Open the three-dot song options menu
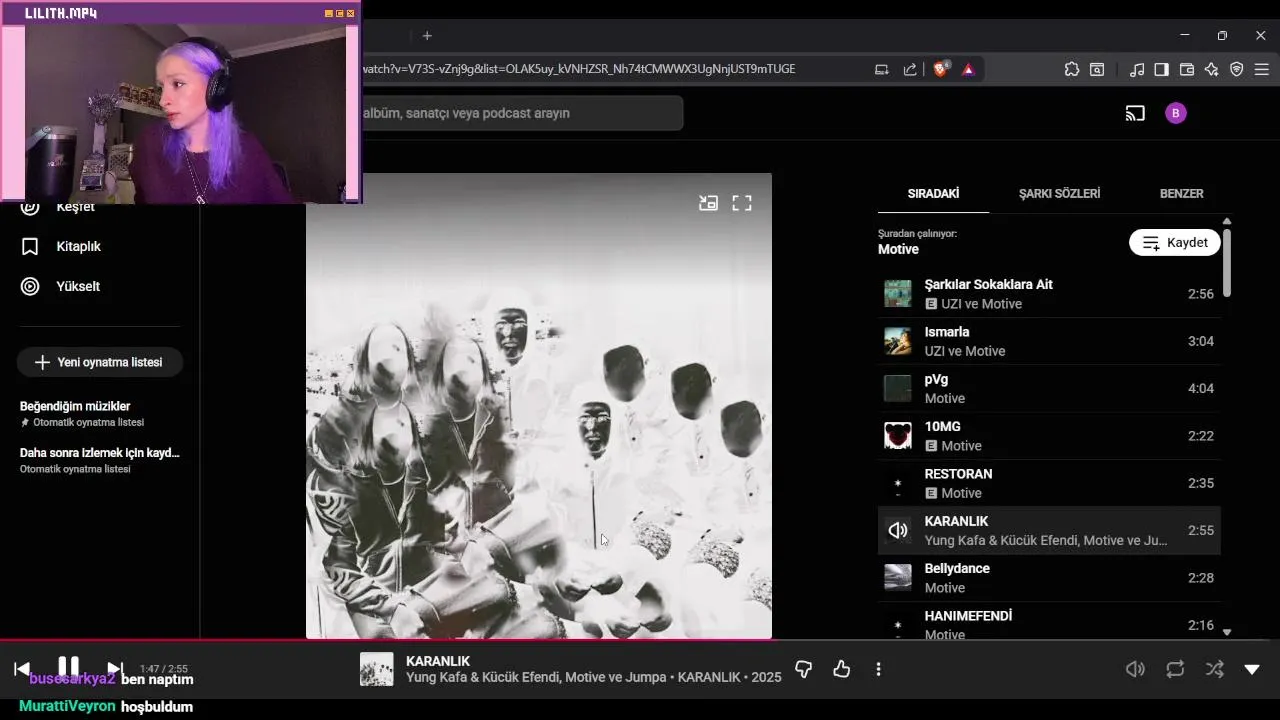Image resolution: width=1280 pixels, height=720 pixels. (878, 669)
